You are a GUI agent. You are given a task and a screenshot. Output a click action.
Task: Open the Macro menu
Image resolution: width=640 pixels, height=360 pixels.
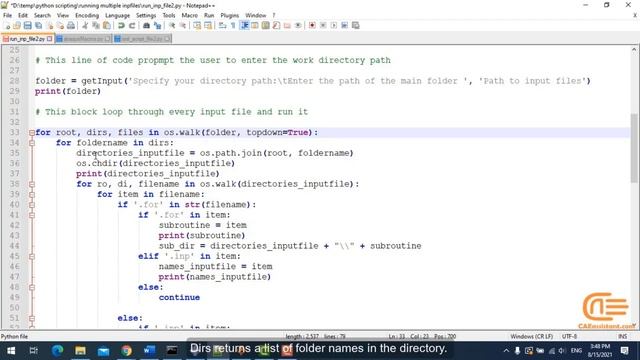point(189,16)
